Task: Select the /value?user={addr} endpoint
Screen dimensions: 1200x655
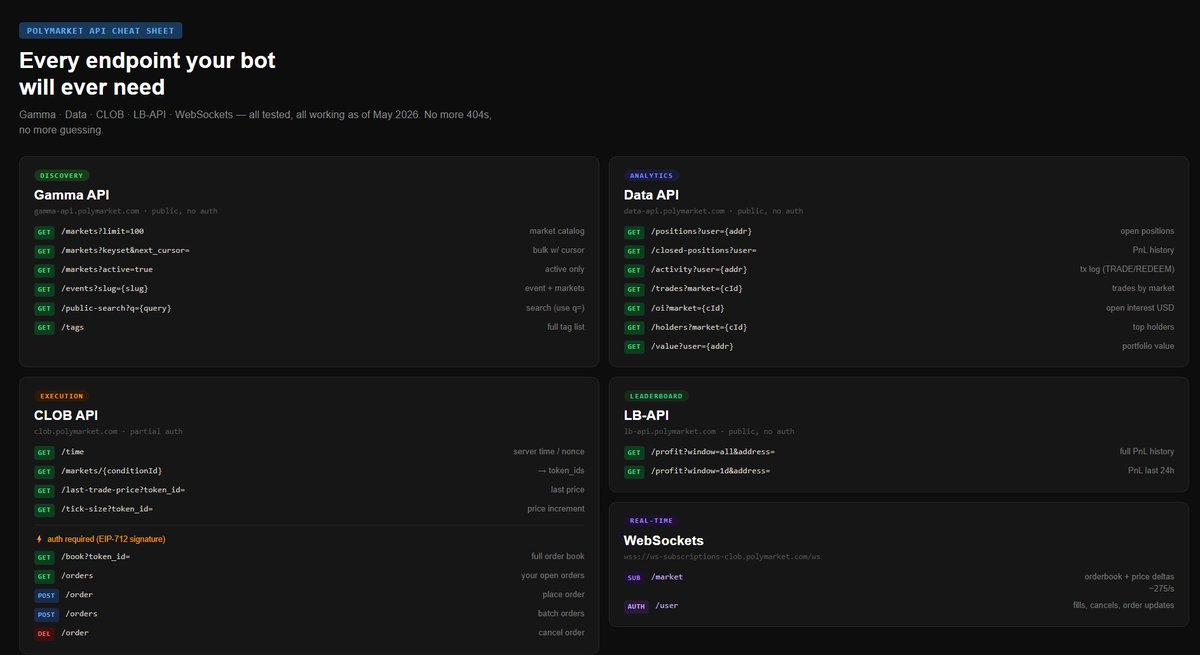Action: pos(692,346)
